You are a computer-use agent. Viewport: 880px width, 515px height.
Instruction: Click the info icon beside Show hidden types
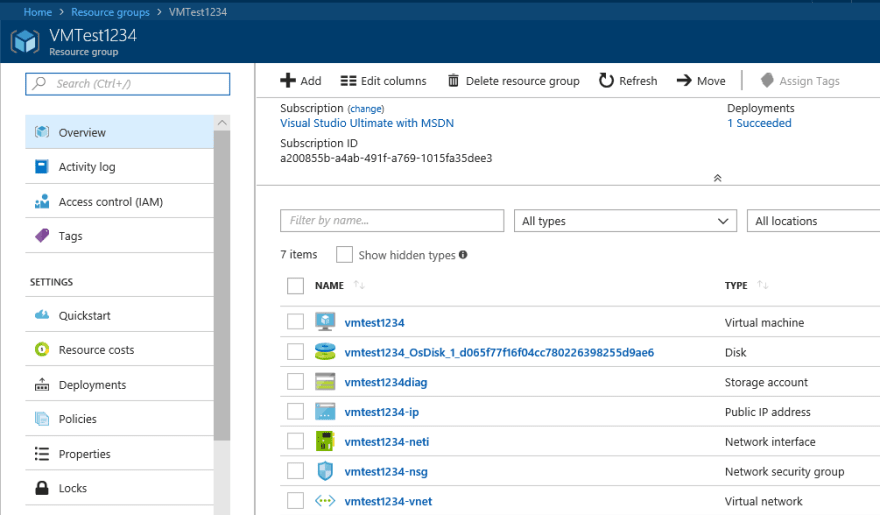click(x=463, y=254)
